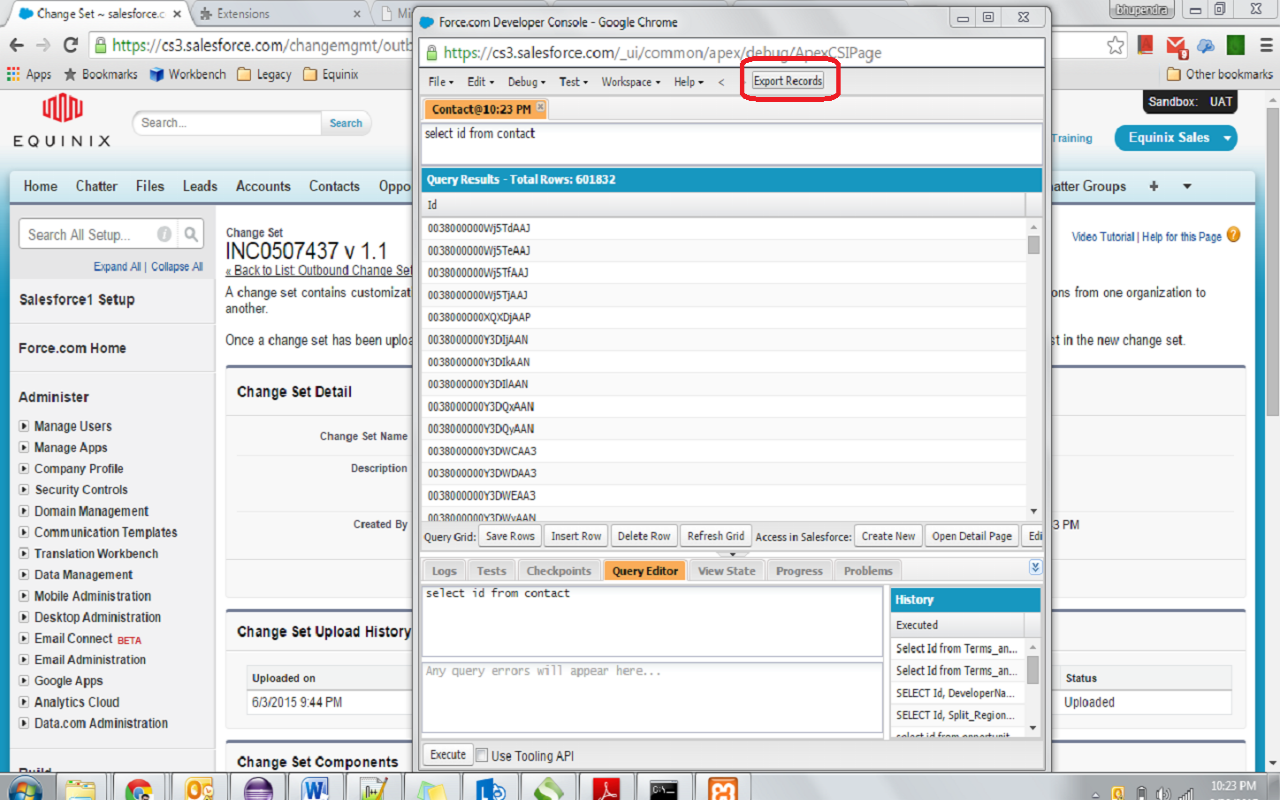Click the green square extension icon
Viewport: 1280px width, 800px height.
[1236, 45]
